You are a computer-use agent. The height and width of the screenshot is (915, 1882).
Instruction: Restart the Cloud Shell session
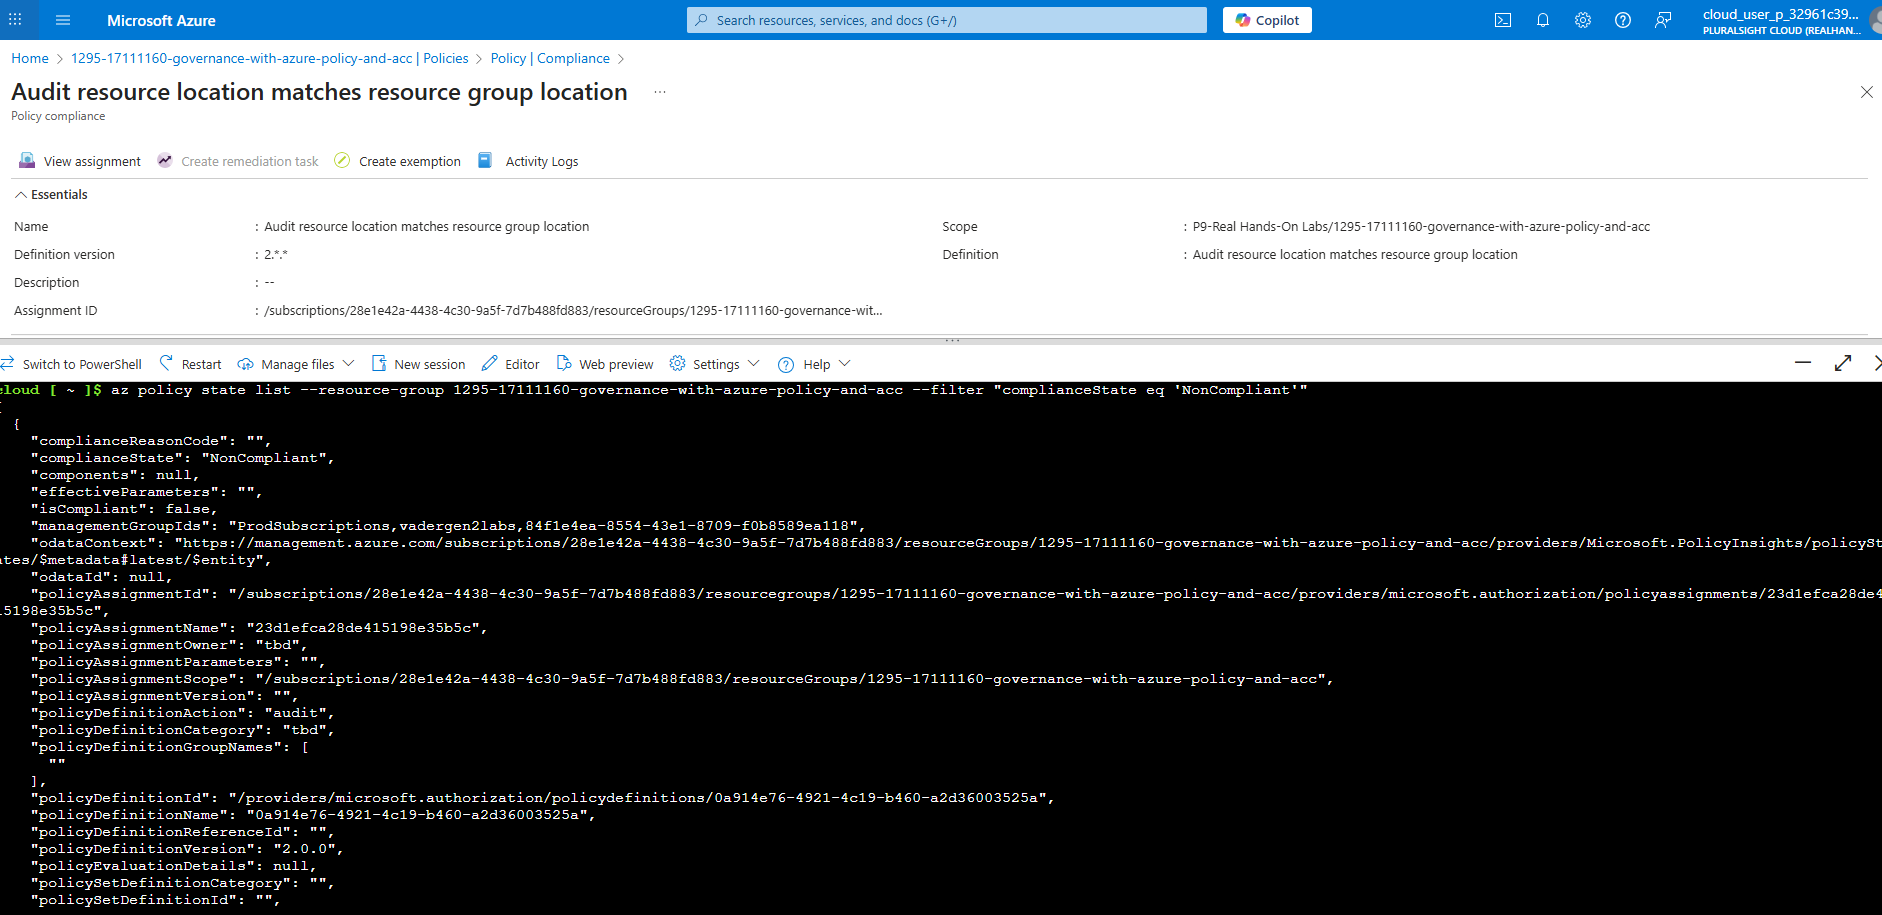189,363
